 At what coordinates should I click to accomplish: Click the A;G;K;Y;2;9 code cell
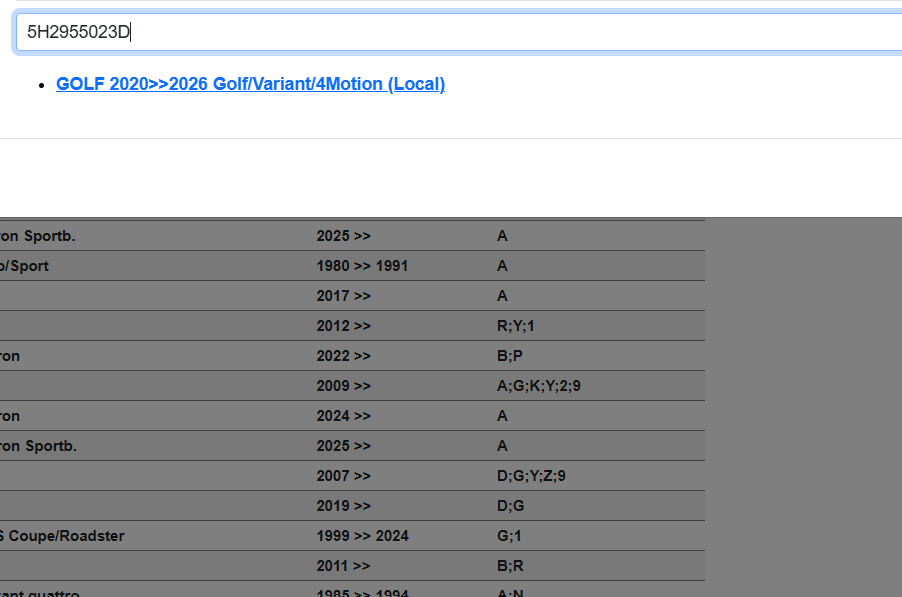pos(538,386)
